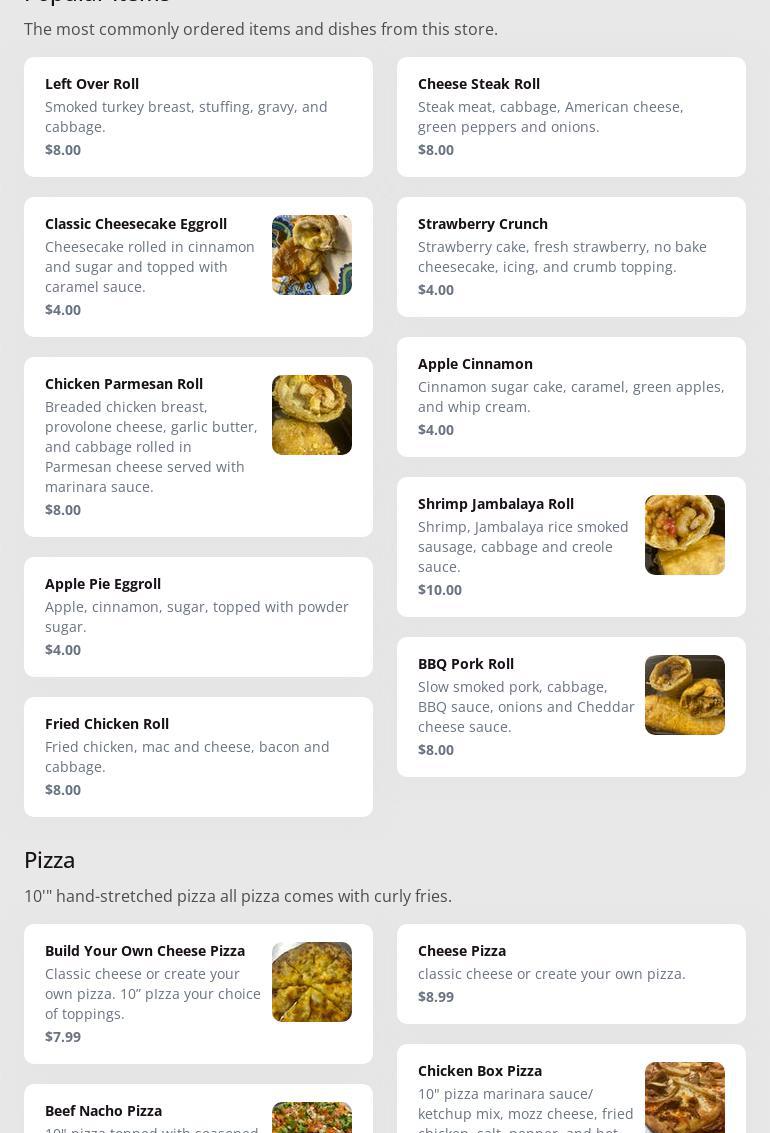Select Strawberry Crunch dessert

click(571, 257)
